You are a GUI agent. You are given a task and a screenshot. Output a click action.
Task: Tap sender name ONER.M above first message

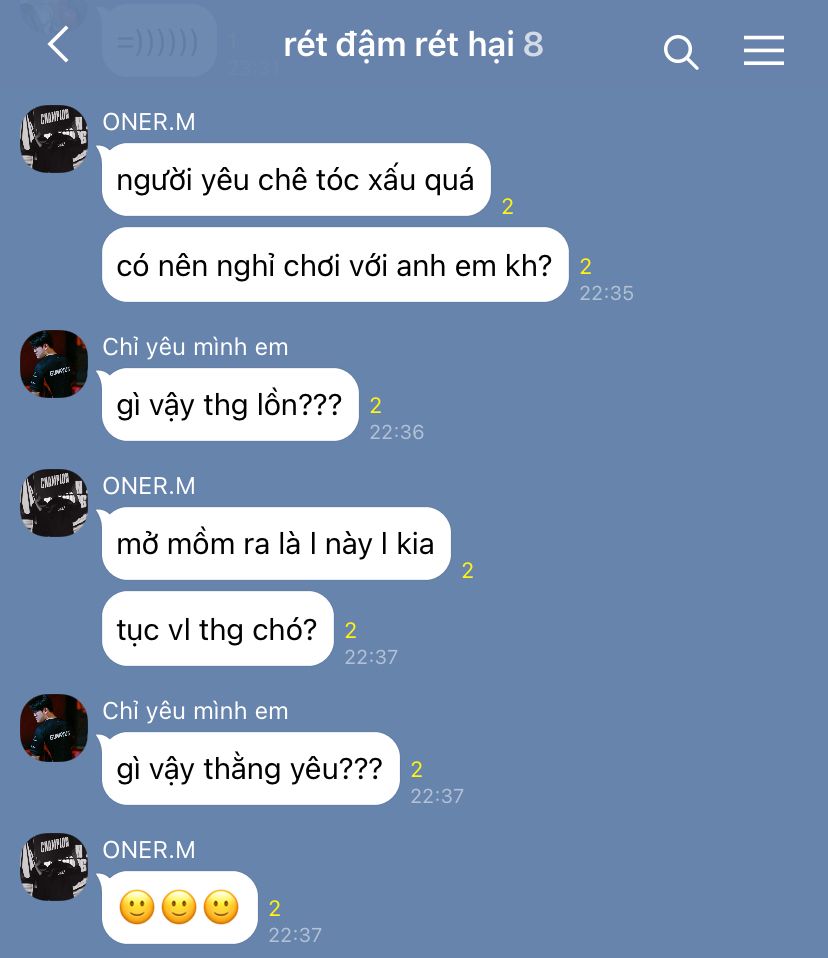point(149,122)
